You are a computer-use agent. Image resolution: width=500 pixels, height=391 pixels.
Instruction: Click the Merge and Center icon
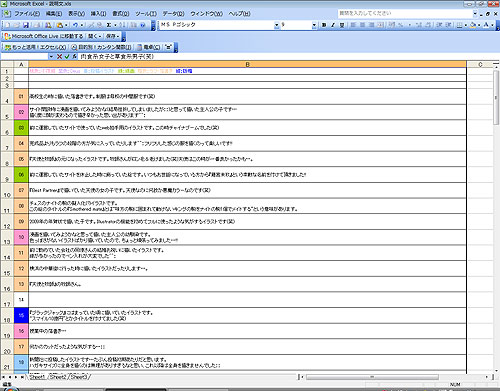click(381, 25)
